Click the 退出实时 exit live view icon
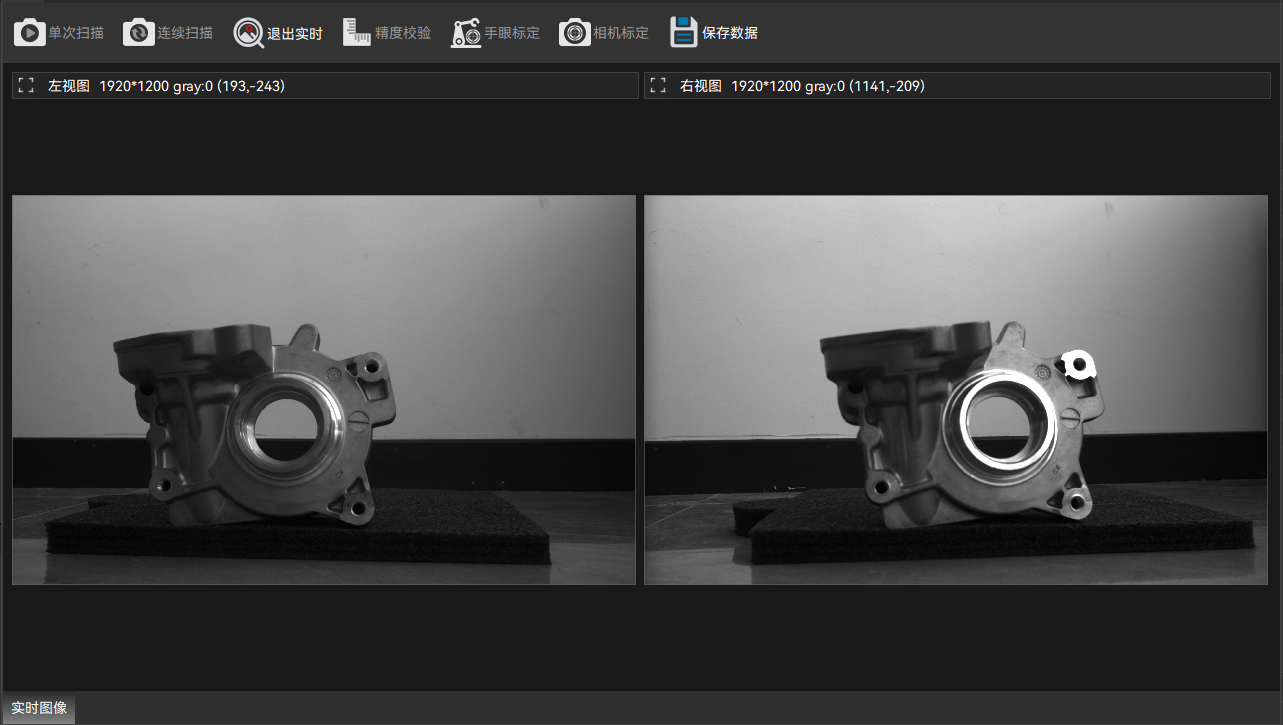This screenshot has width=1283, height=725. 247,31
